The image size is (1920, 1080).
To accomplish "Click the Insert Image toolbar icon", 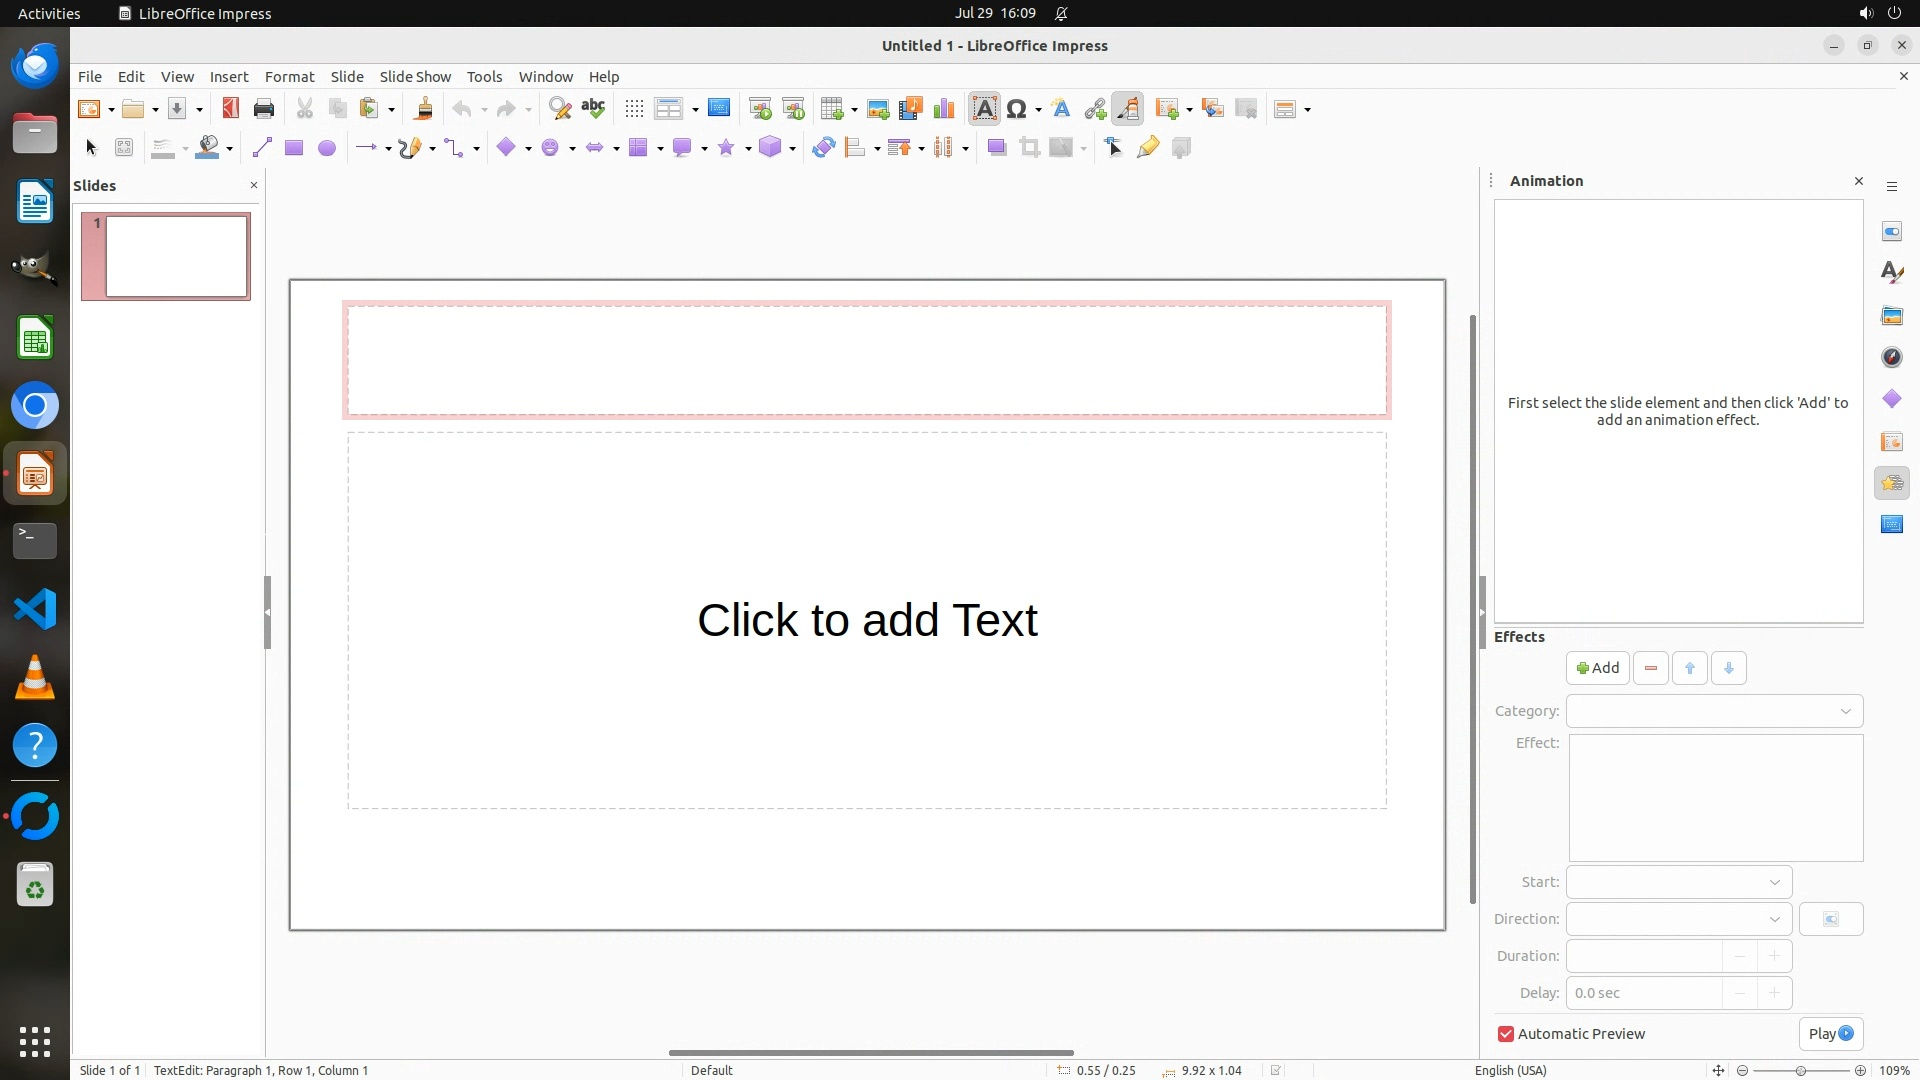I will (878, 109).
